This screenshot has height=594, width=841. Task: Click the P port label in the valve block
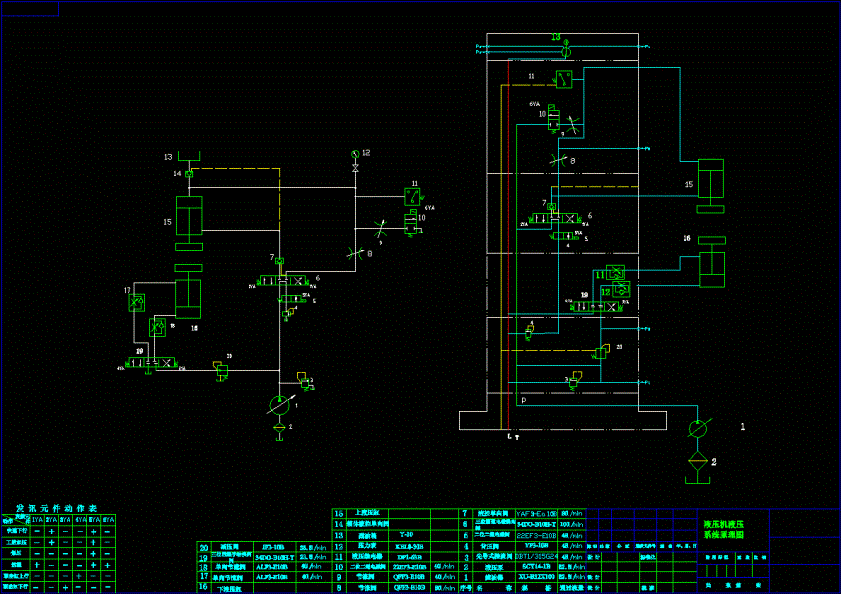point(523,400)
